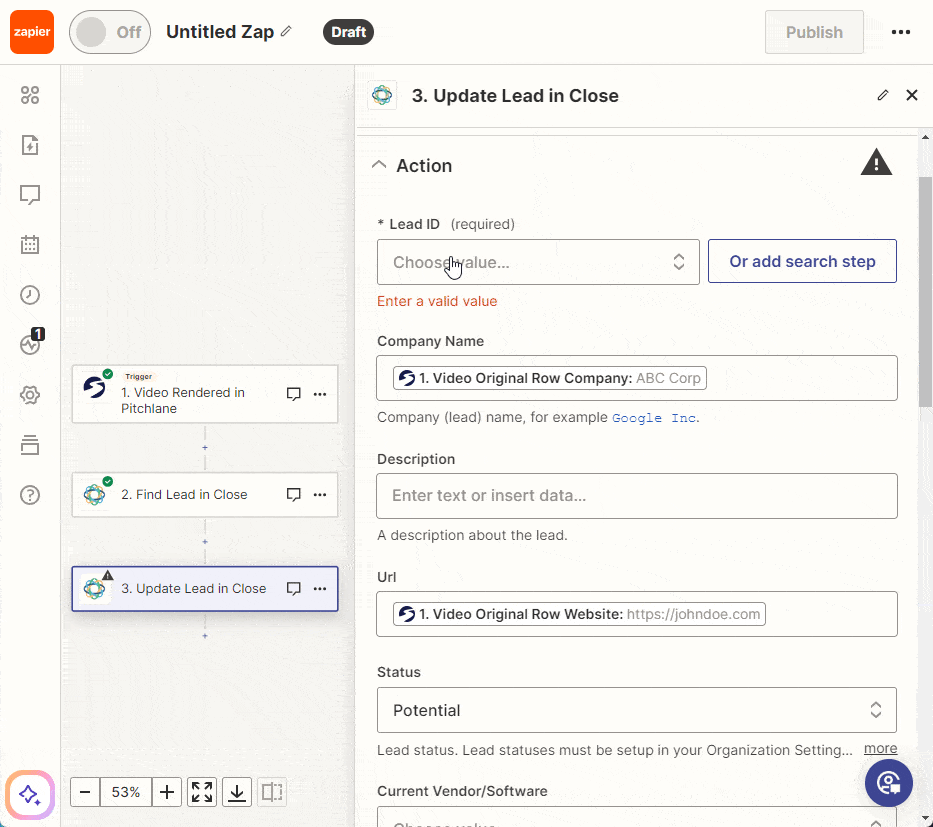This screenshot has width=933, height=827.
Task: Click the Url input field
Action: point(637,614)
